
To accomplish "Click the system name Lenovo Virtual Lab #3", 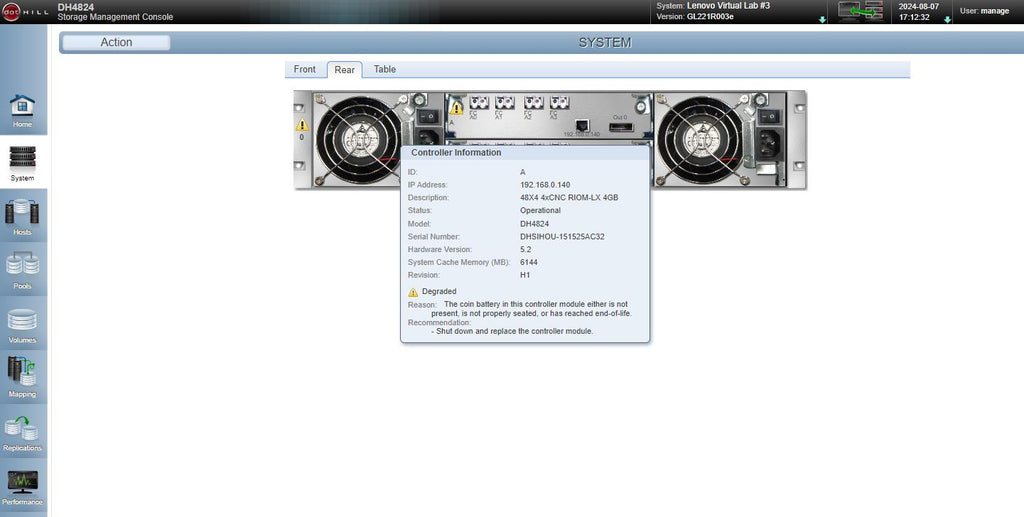I will click(x=728, y=6).
